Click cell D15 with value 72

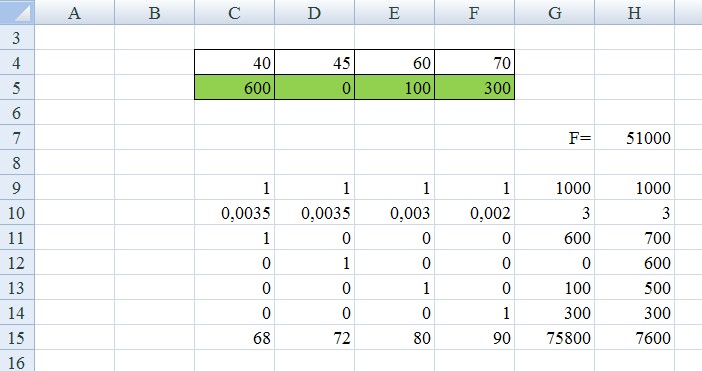pos(314,338)
